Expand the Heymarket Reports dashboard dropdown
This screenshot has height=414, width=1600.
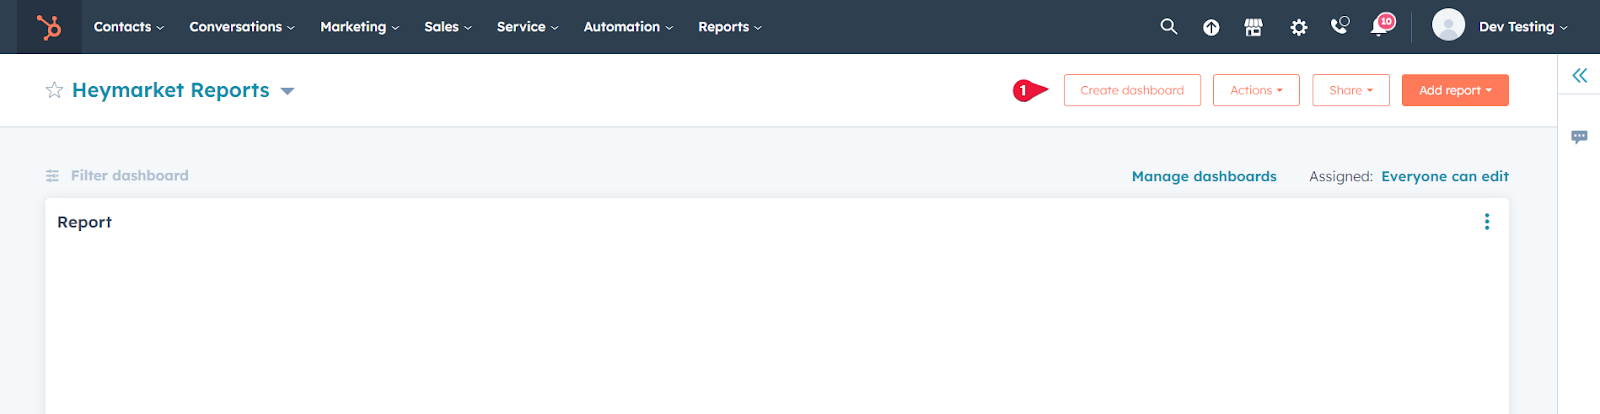click(x=287, y=91)
